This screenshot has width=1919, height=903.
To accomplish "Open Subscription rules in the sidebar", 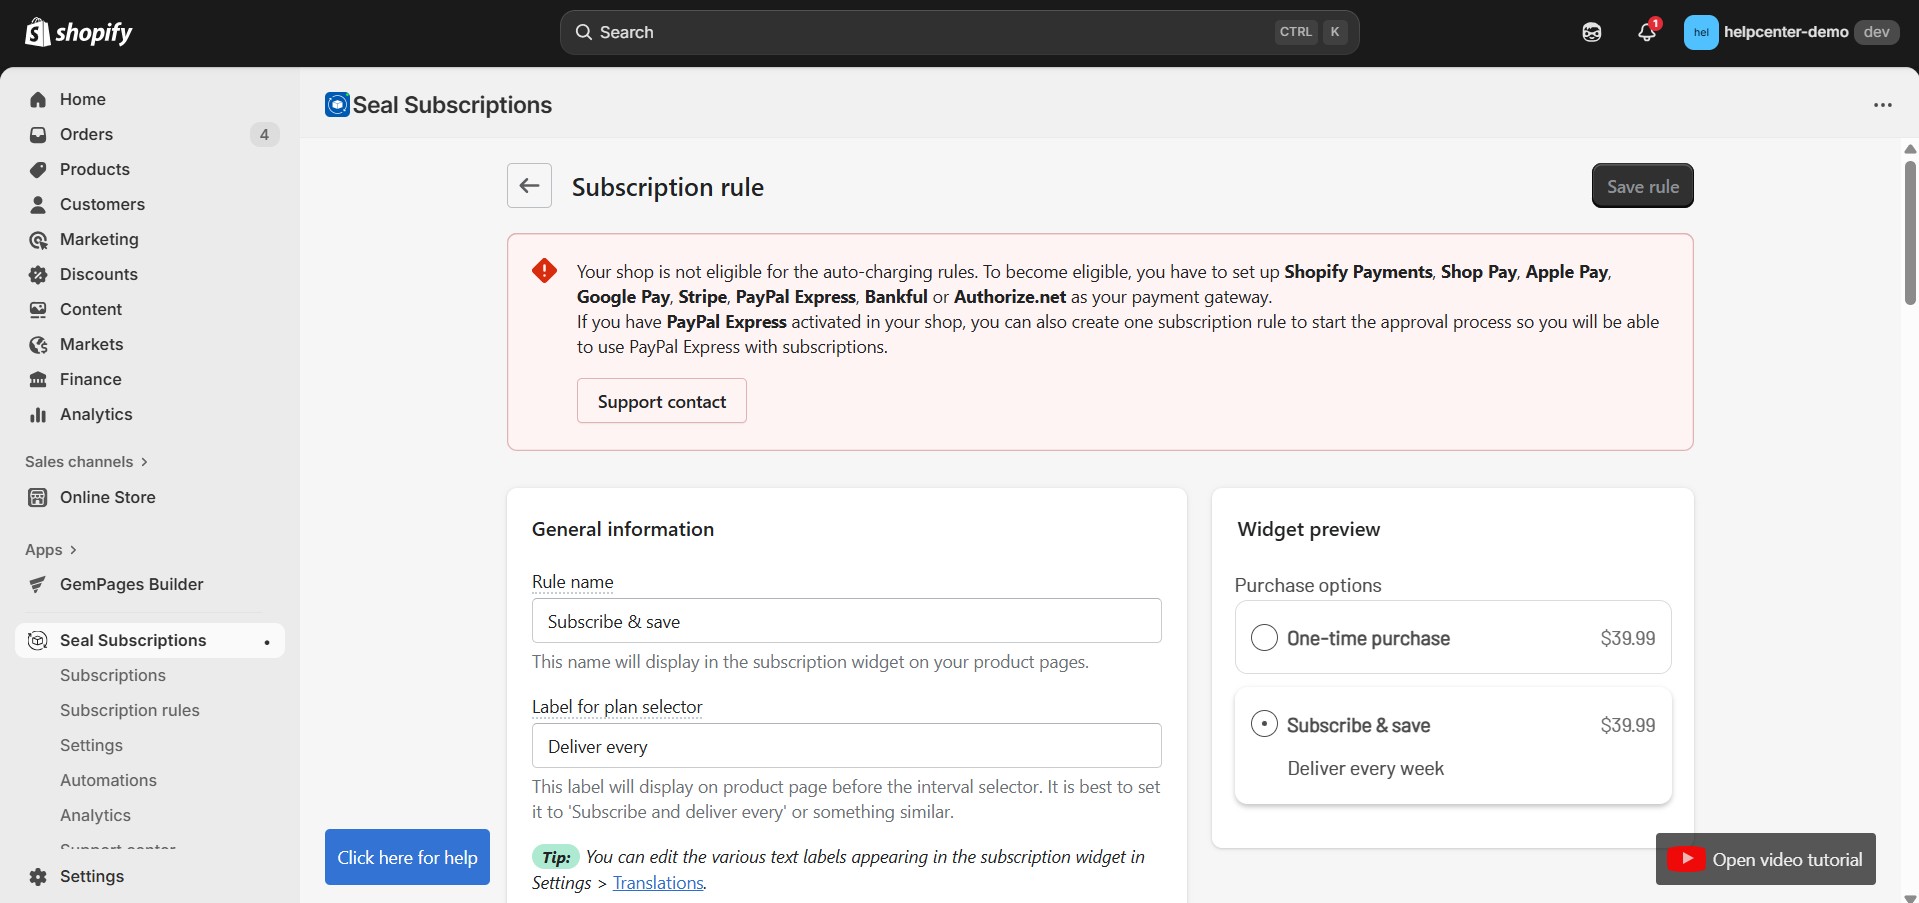I will click(129, 710).
